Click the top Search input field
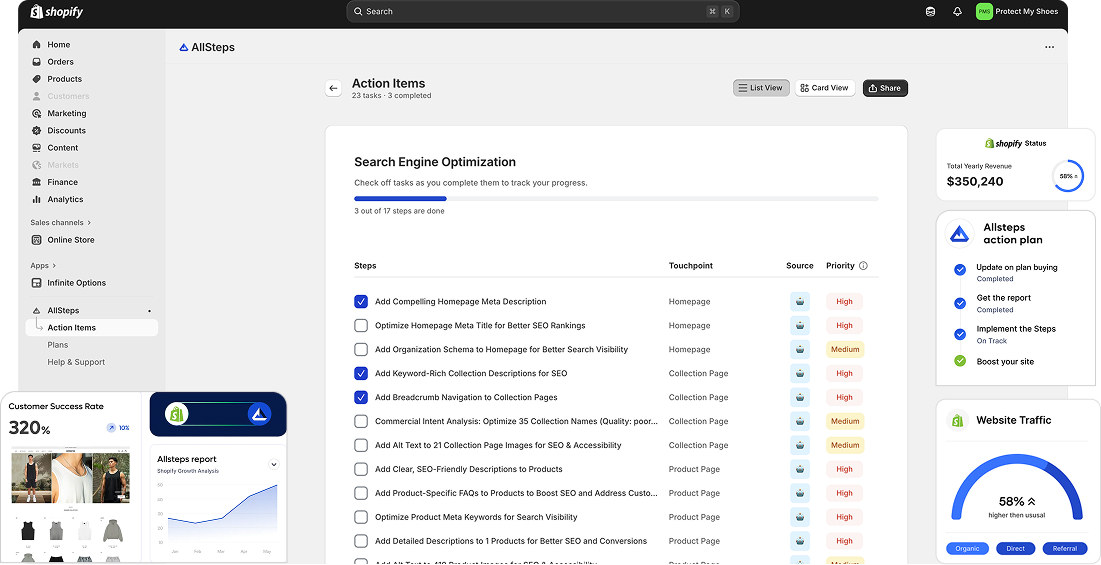Viewport: 1101px width, 565px height. coord(540,12)
